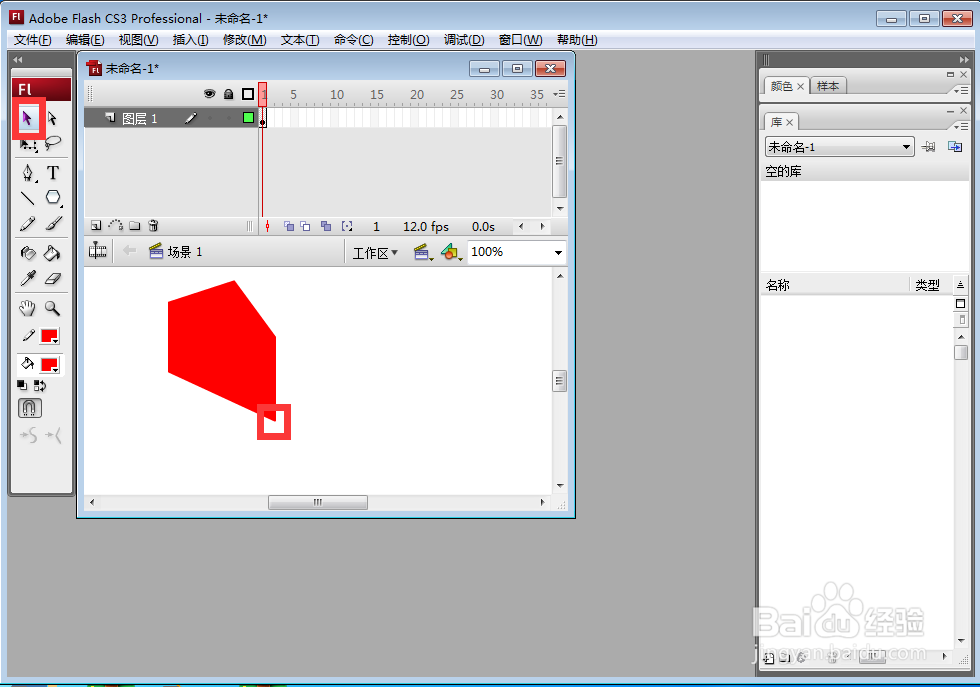
Task: Sort library by 类型 column
Action: click(x=928, y=285)
